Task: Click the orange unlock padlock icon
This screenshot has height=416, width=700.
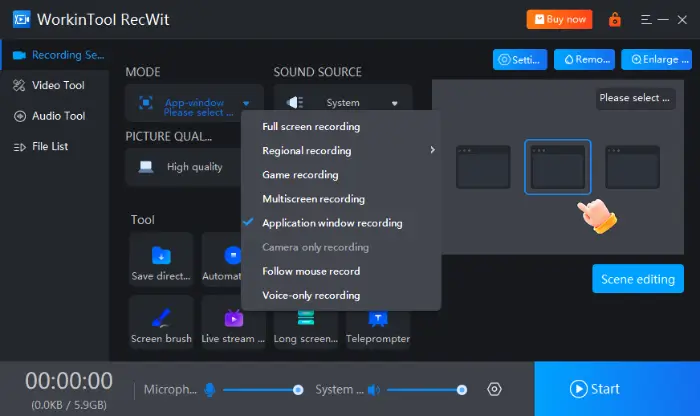Action: click(x=615, y=20)
